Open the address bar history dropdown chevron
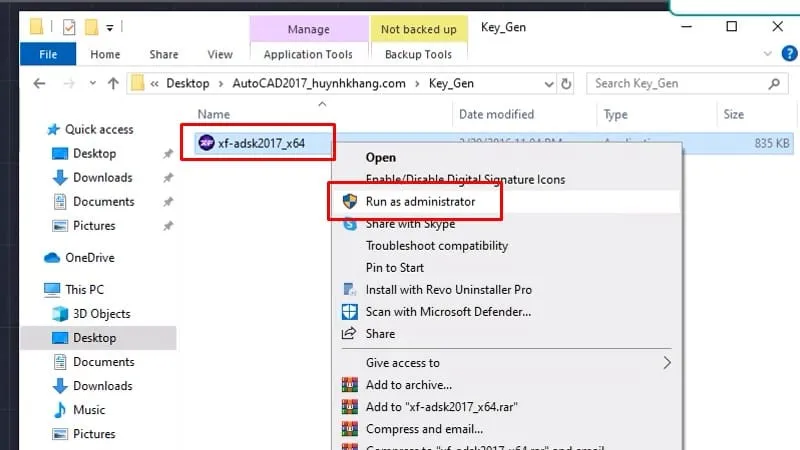 (x=549, y=84)
